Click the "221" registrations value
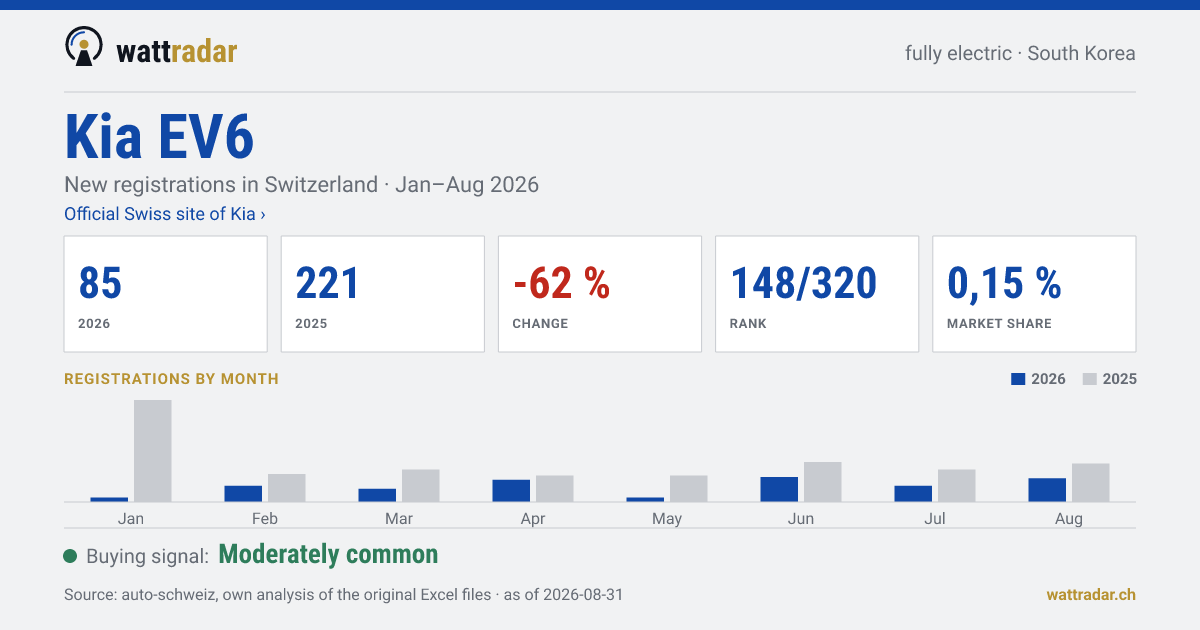This screenshot has width=1200, height=630. [327, 284]
